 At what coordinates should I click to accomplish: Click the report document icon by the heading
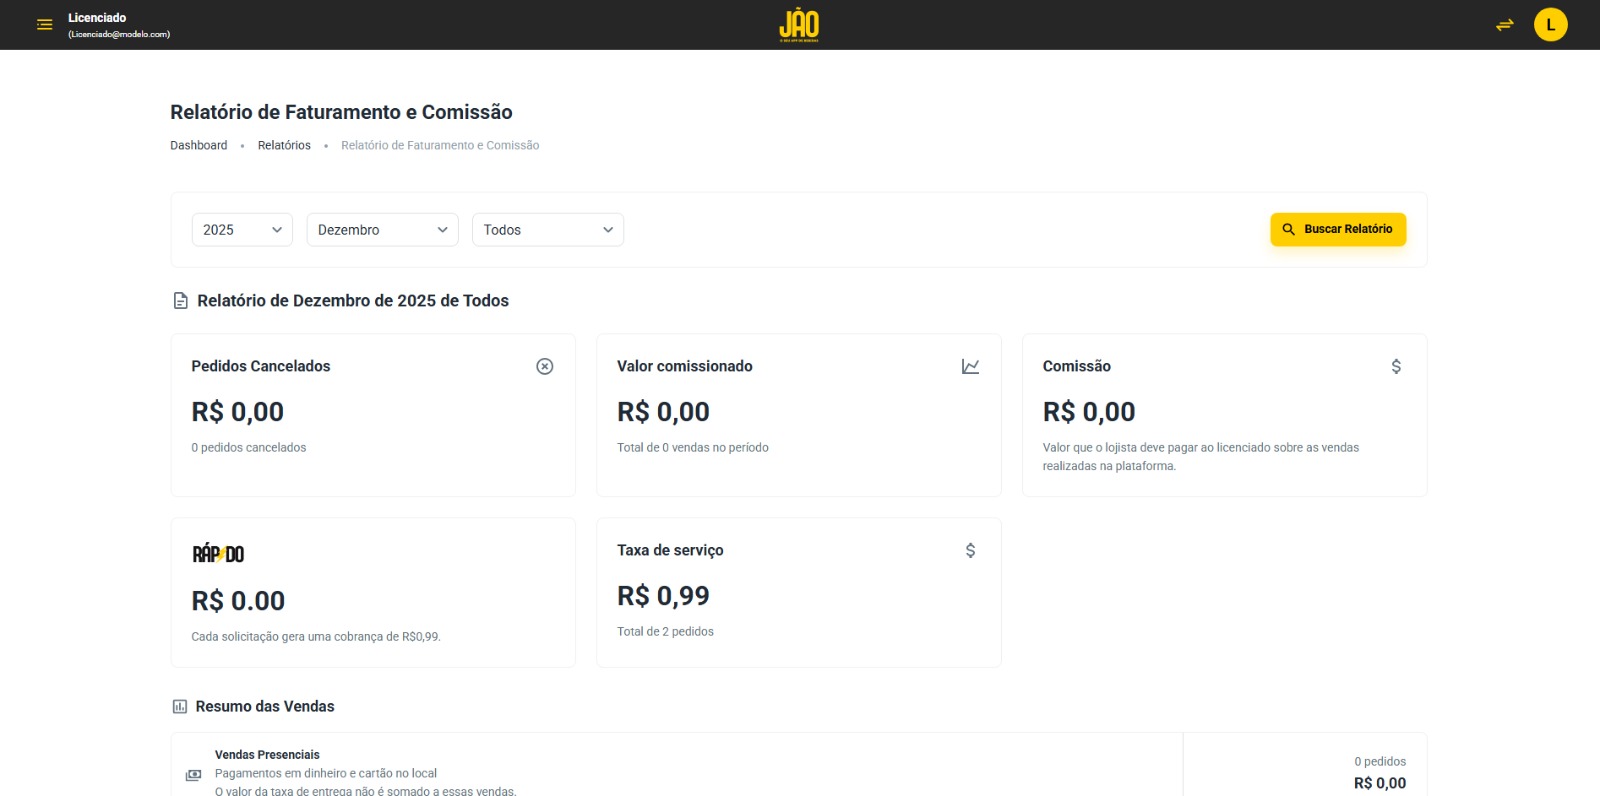click(x=180, y=301)
